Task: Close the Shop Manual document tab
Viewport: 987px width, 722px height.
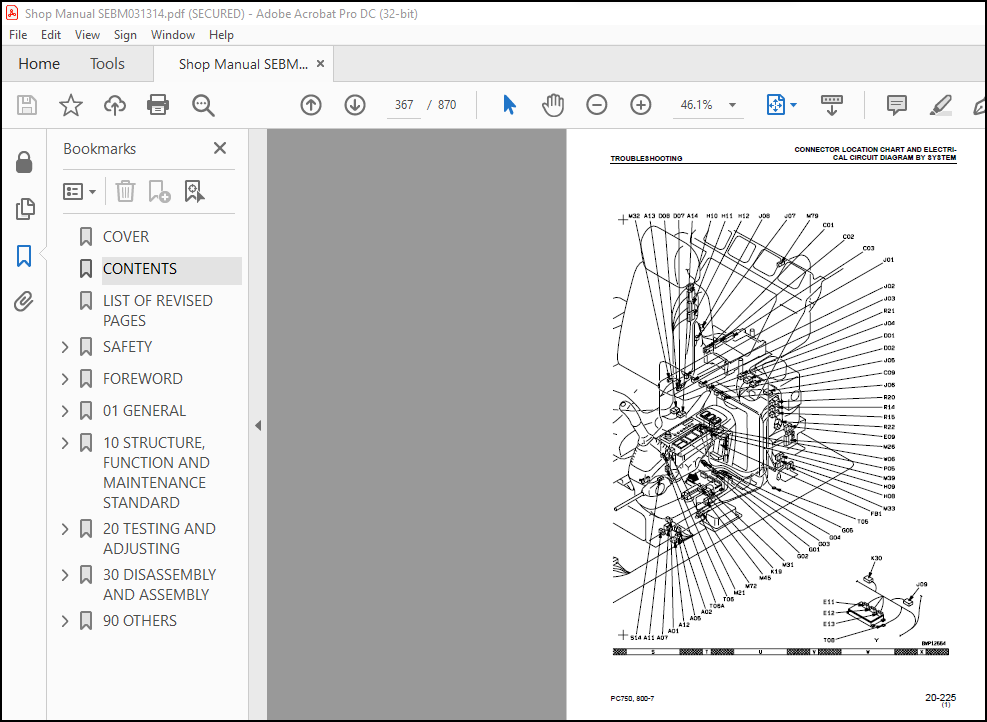Action: tap(320, 64)
